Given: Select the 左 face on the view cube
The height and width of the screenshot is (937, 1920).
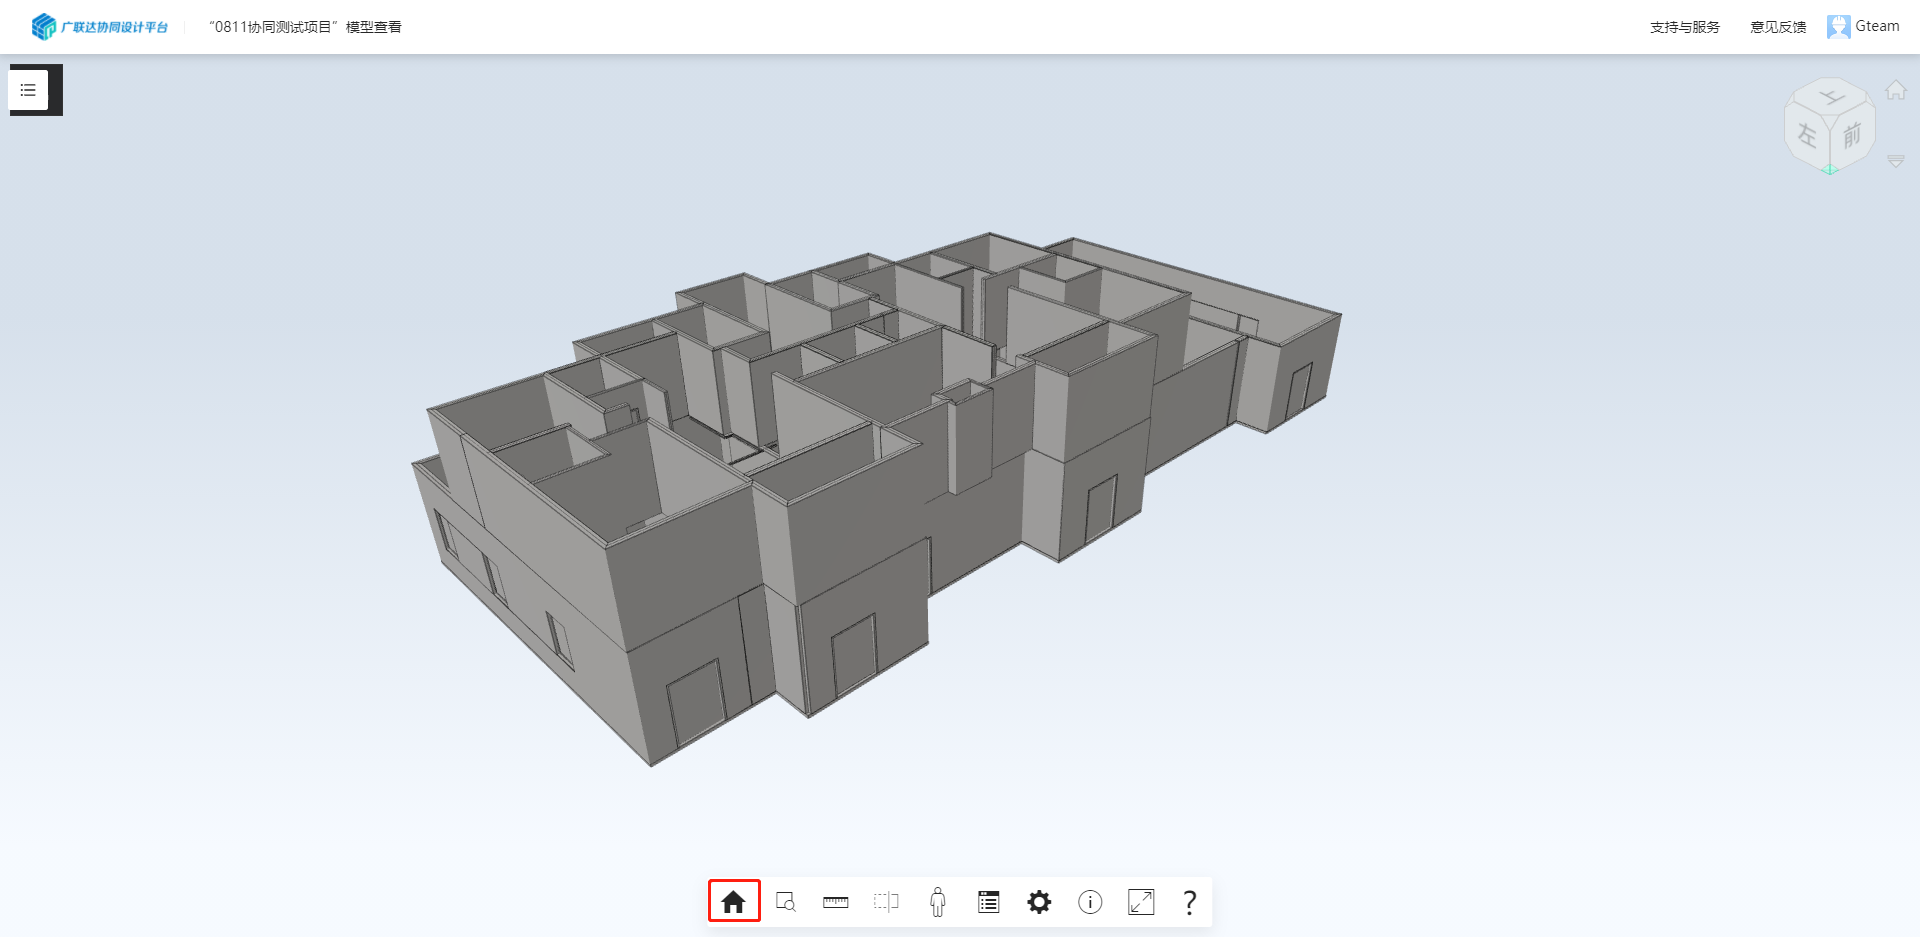Looking at the screenshot, I should (x=1808, y=136).
